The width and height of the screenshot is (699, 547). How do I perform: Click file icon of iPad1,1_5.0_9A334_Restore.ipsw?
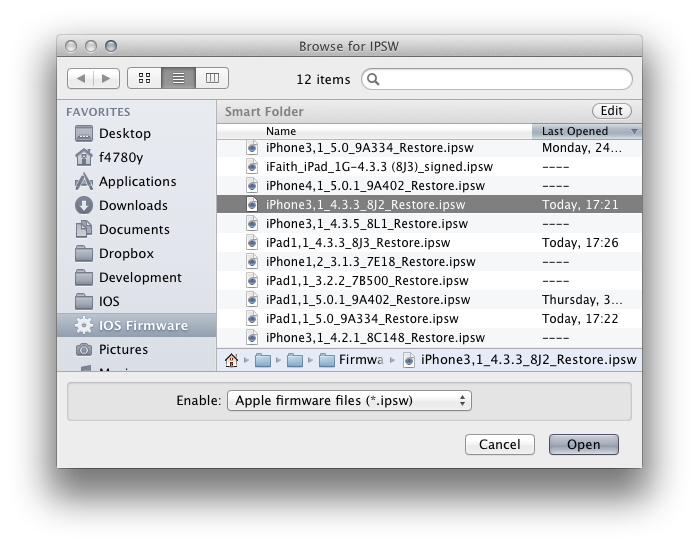pyautogui.click(x=252, y=319)
